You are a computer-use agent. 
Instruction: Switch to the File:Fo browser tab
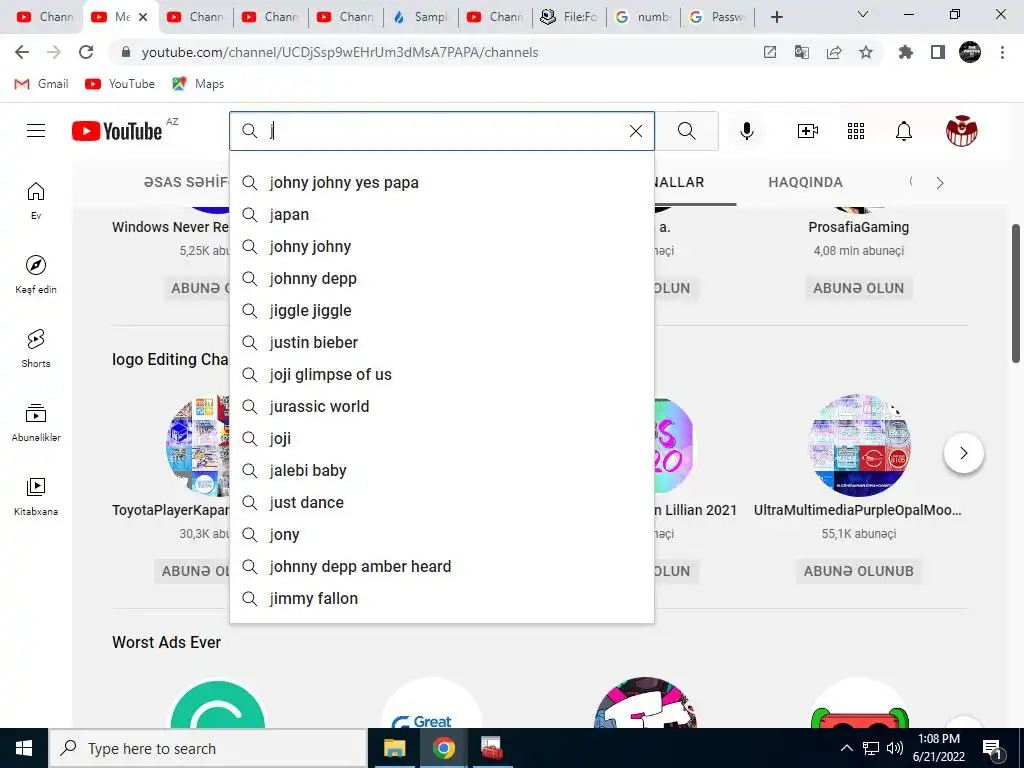(569, 17)
